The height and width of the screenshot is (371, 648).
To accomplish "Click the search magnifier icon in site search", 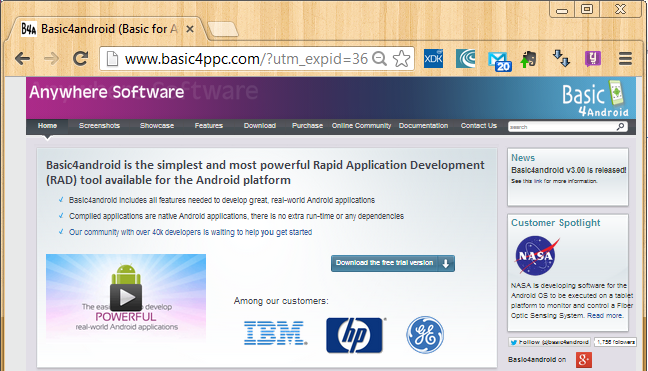I will coord(621,126).
